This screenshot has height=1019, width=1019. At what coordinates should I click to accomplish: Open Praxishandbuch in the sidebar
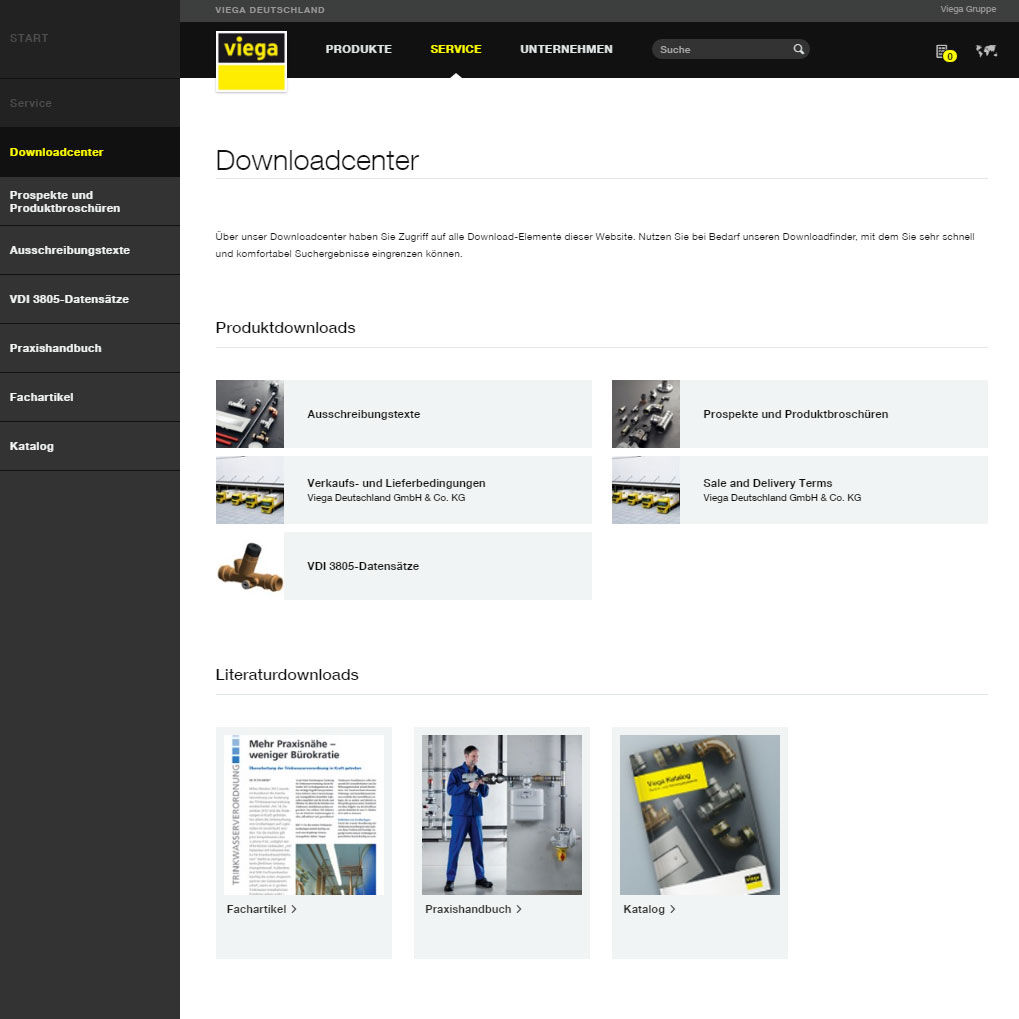[90, 348]
